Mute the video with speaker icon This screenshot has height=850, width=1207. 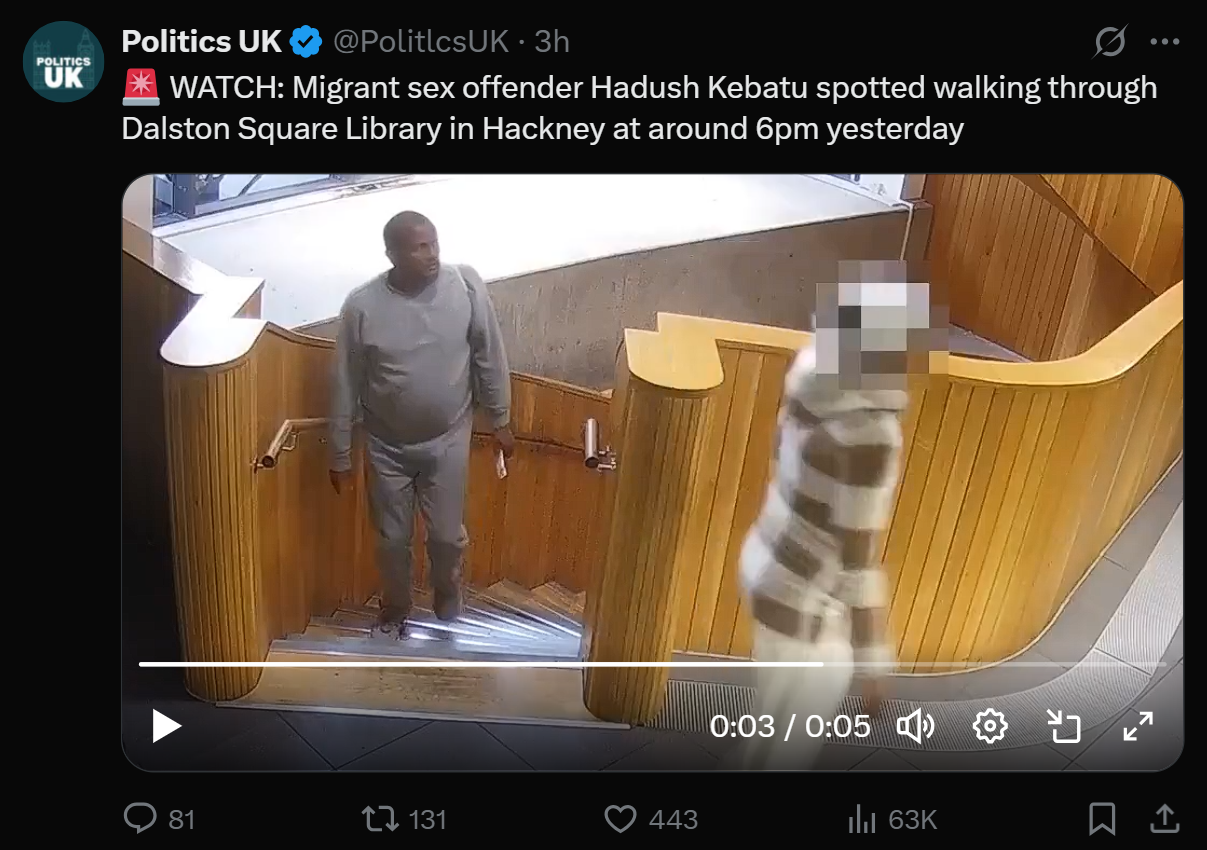[915, 726]
